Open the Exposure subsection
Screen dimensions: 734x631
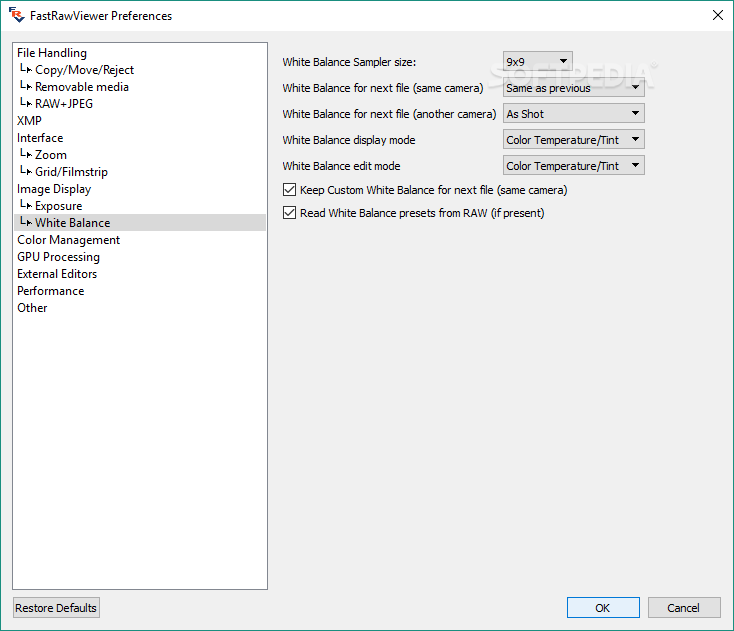coord(59,206)
